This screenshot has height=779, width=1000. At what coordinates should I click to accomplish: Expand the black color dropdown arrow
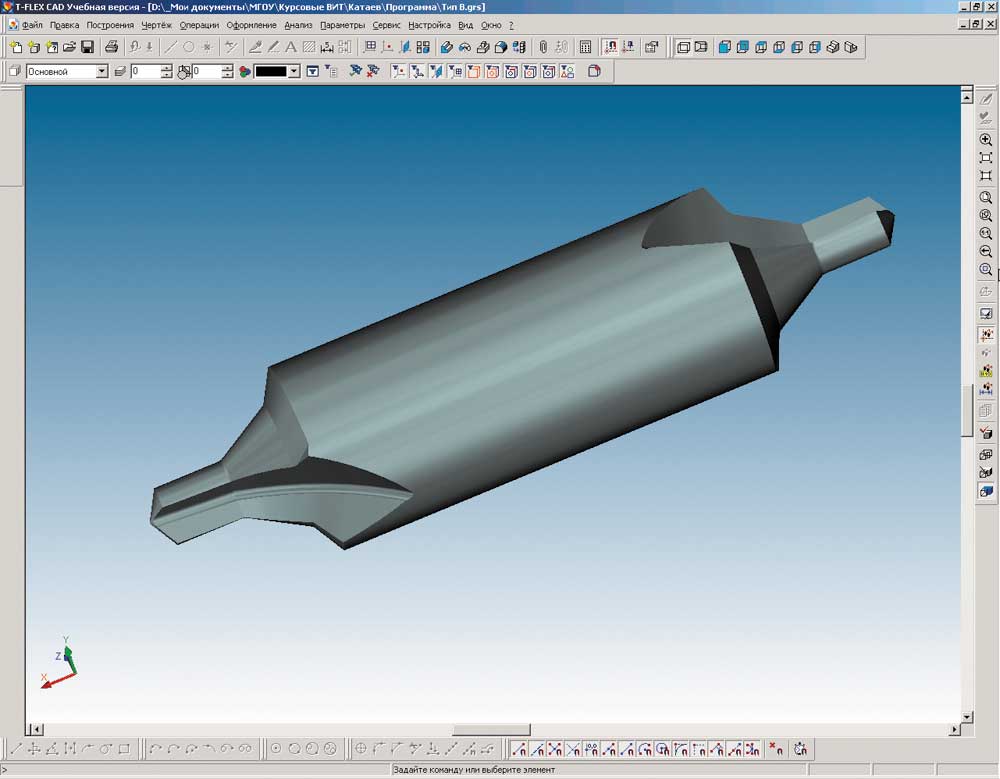click(295, 72)
